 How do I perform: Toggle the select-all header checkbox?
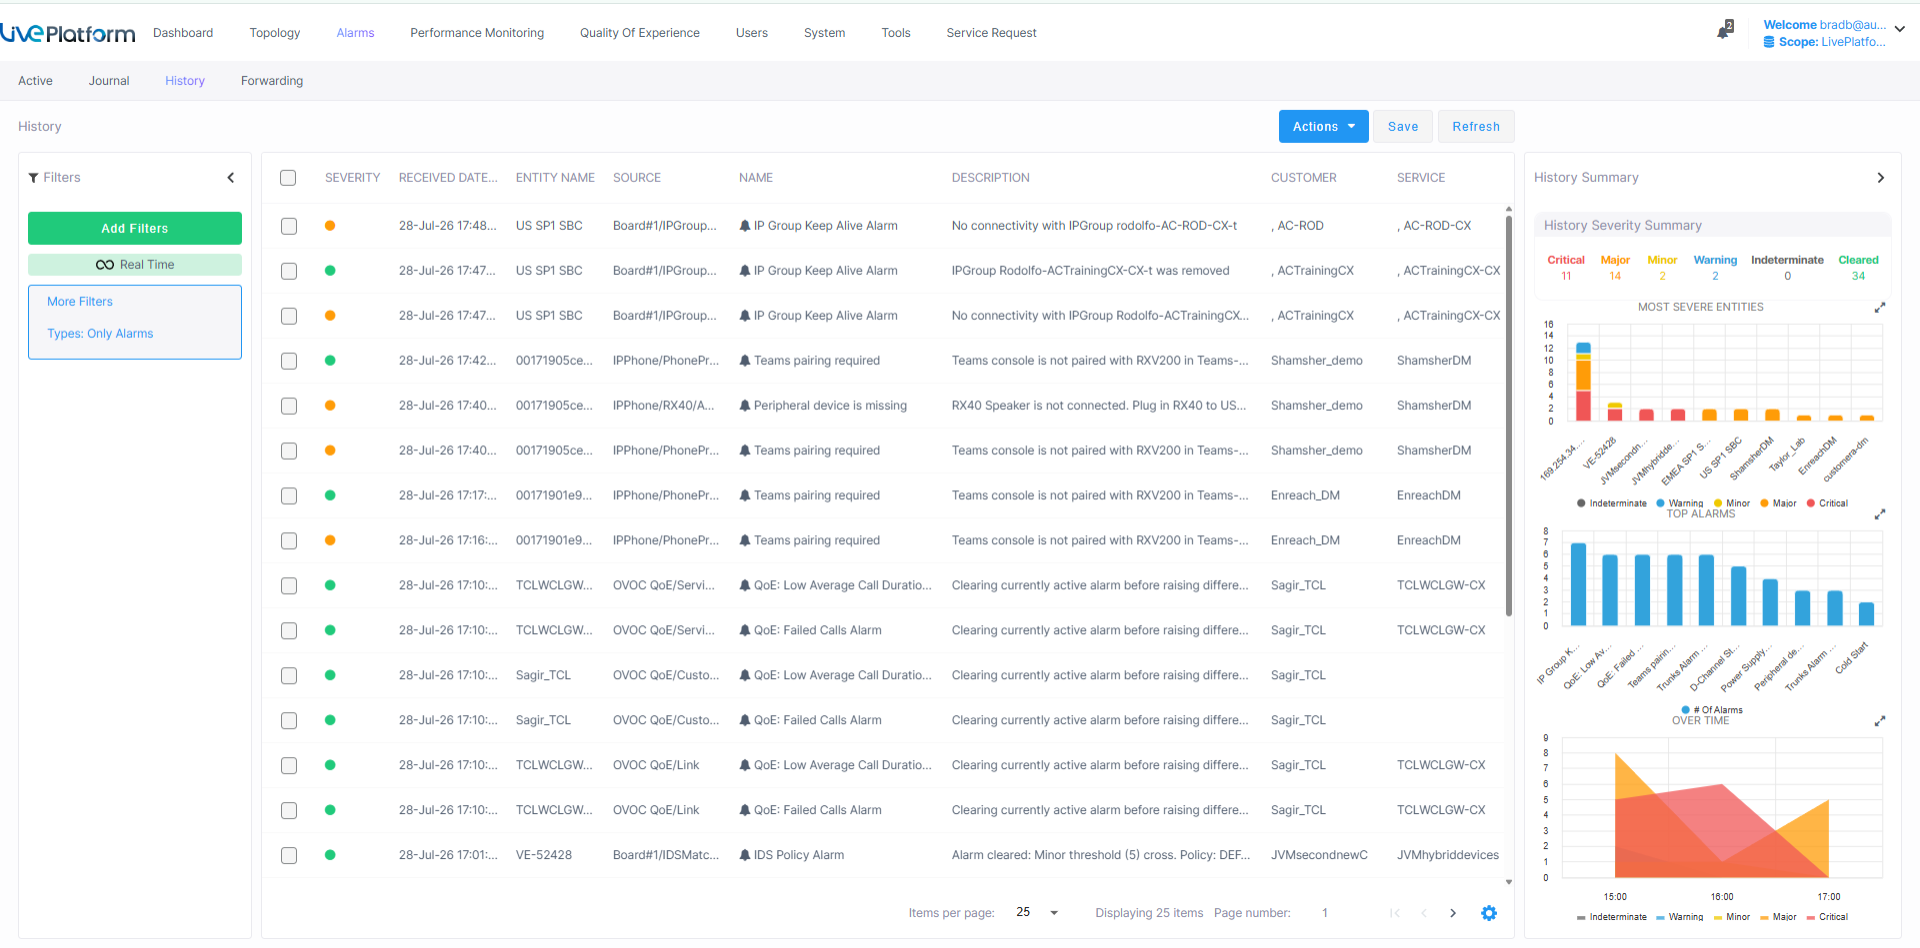(288, 178)
